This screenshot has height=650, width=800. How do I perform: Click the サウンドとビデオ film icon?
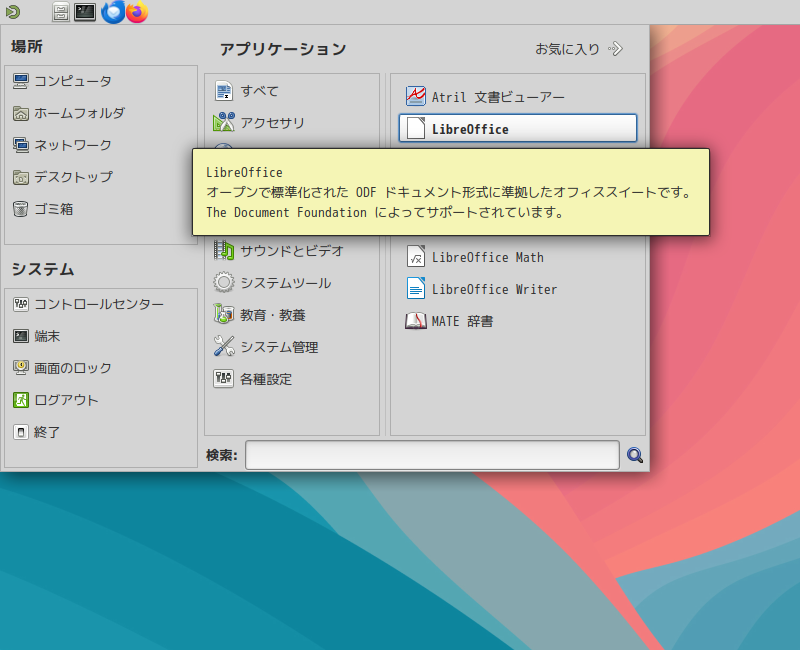coord(223,251)
